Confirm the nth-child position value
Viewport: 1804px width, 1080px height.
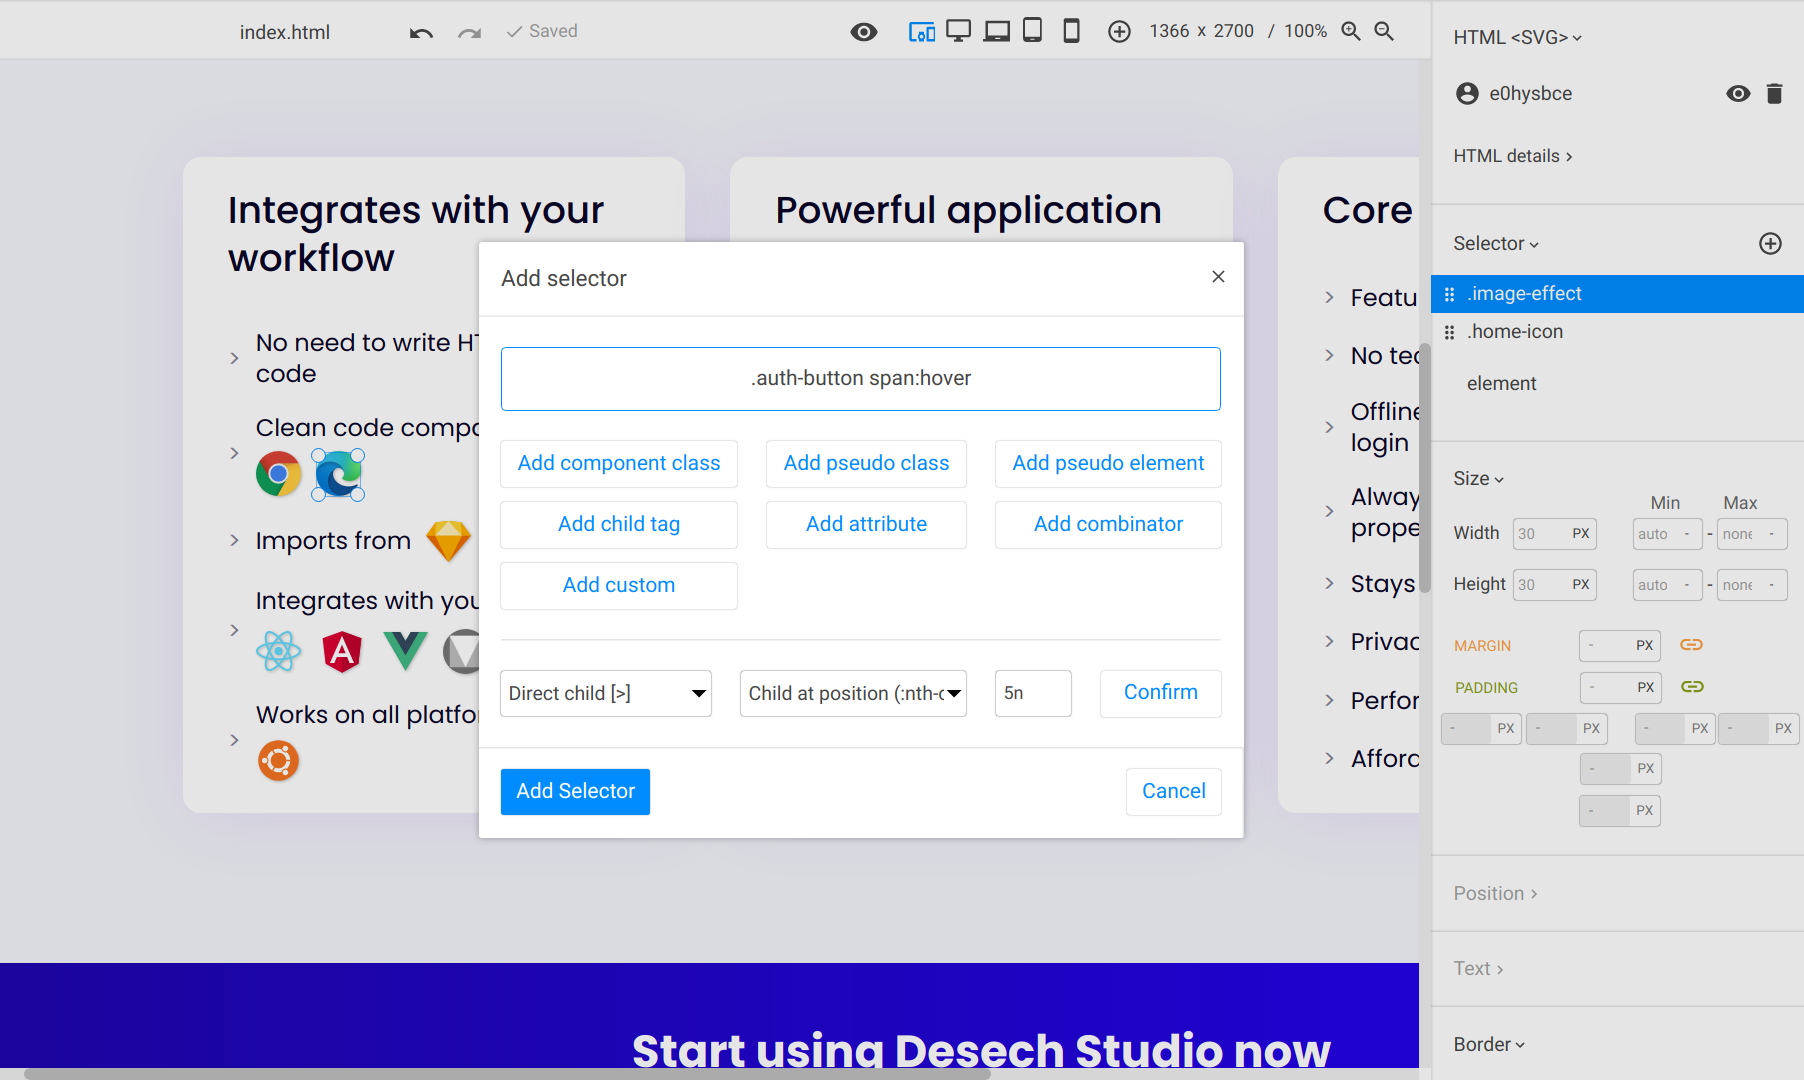[x=1161, y=693]
